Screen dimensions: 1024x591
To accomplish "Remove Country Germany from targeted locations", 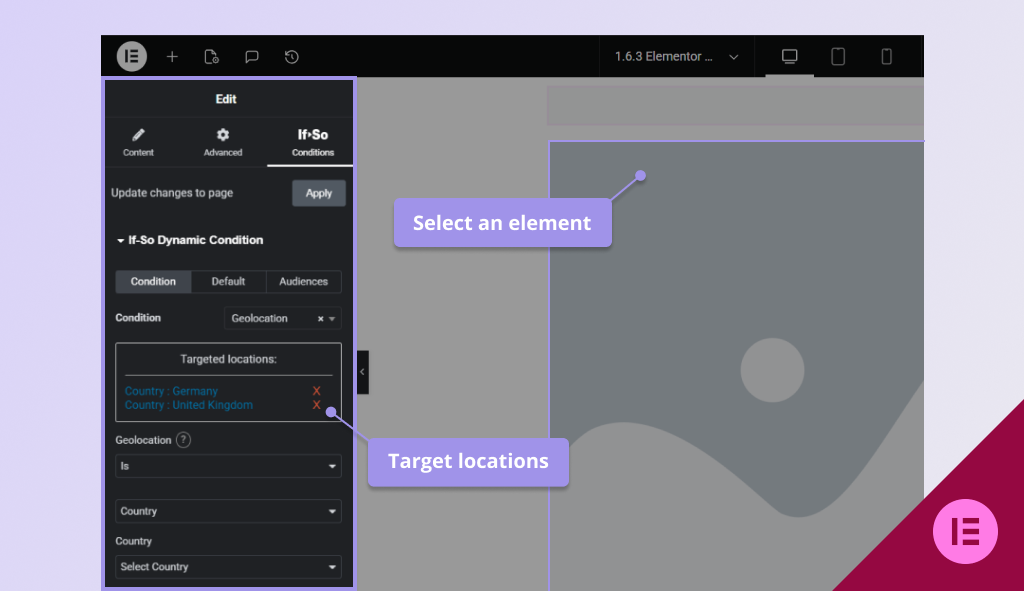I will pyautogui.click(x=318, y=391).
